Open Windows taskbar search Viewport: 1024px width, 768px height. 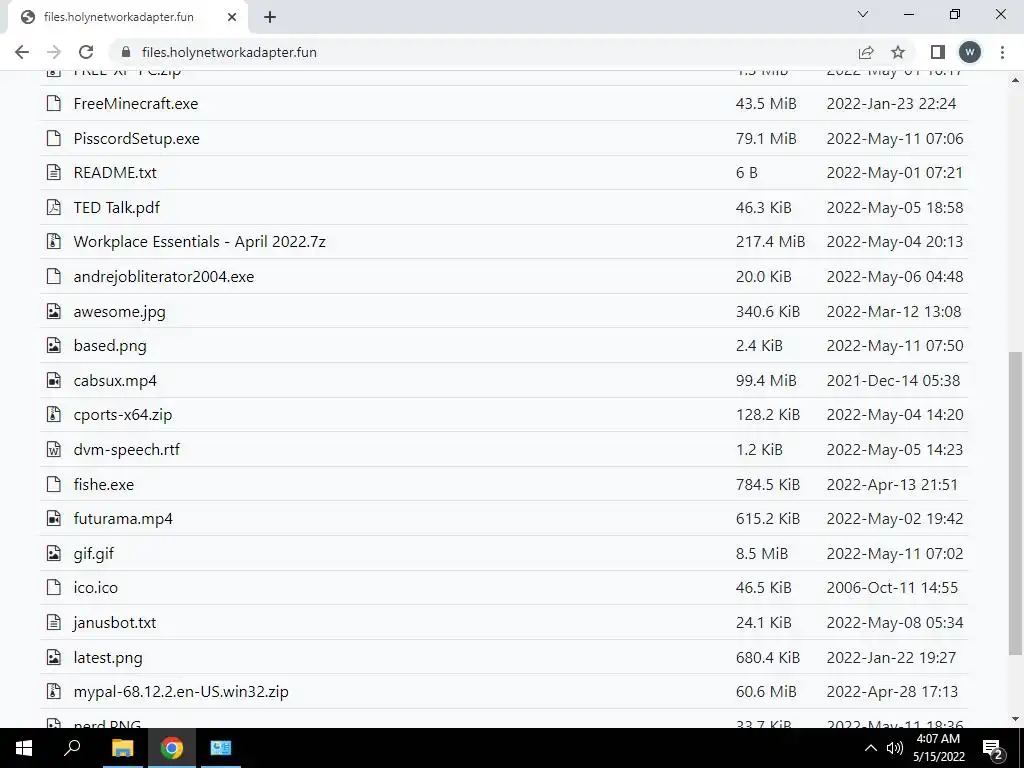(72, 748)
